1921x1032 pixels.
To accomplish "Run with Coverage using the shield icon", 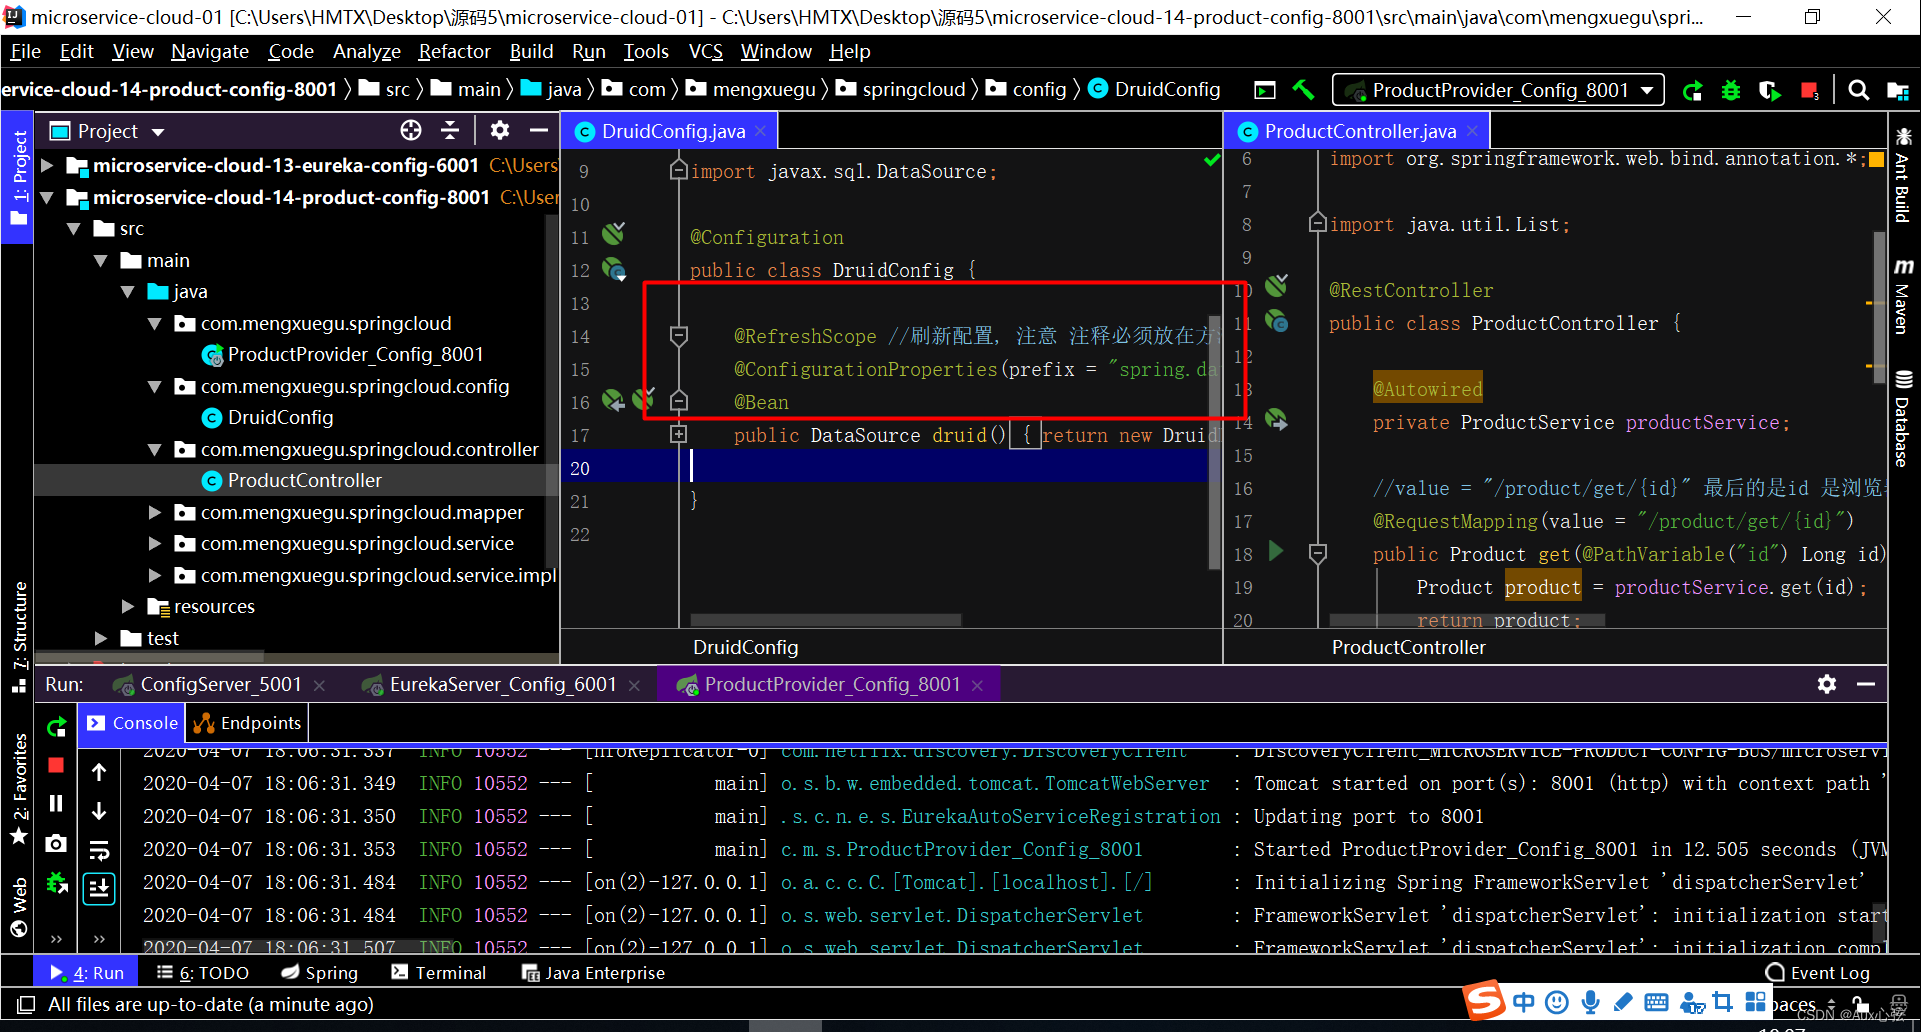I will click(1770, 90).
